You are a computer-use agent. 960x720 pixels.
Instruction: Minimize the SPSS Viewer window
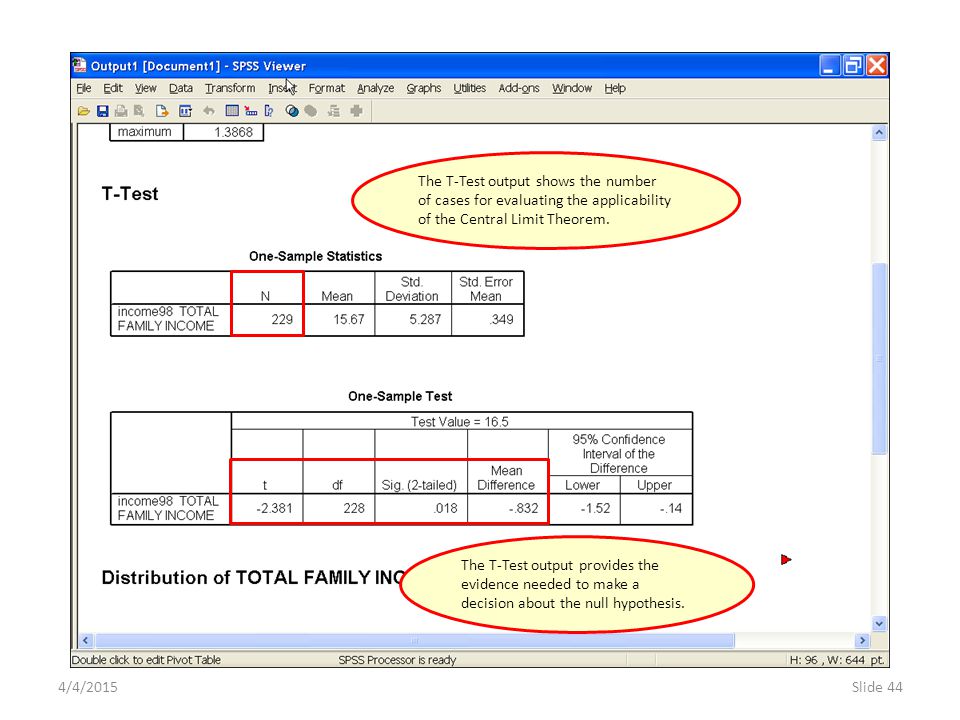click(x=829, y=65)
